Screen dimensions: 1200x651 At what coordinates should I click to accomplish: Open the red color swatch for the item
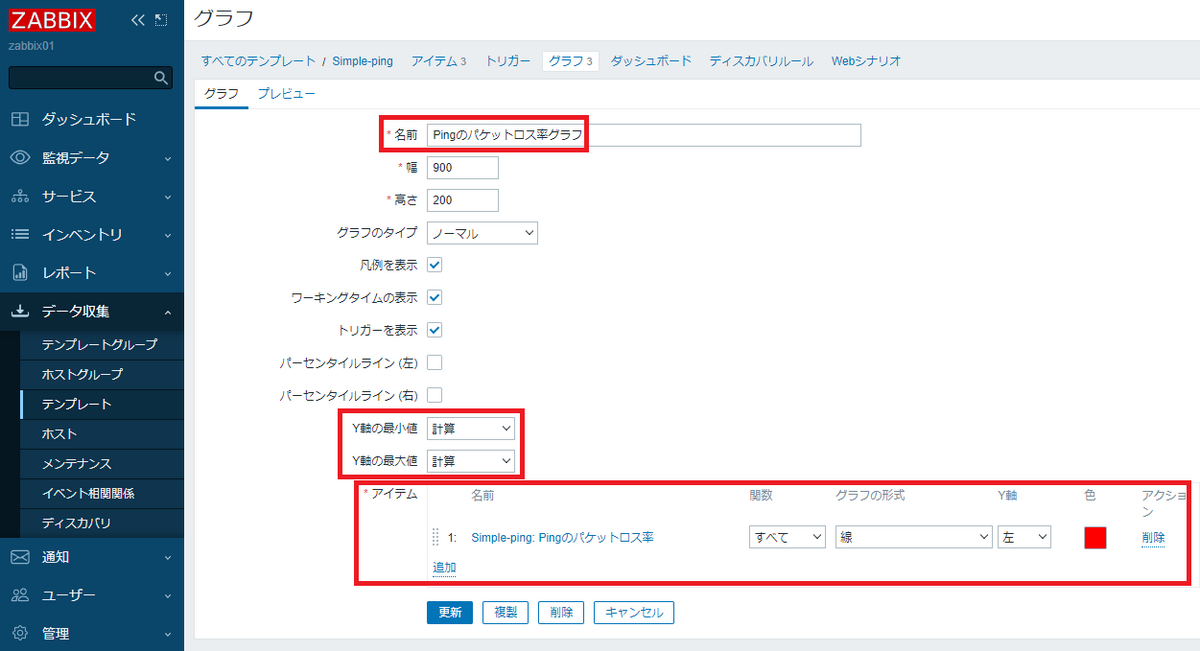point(1095,537)
